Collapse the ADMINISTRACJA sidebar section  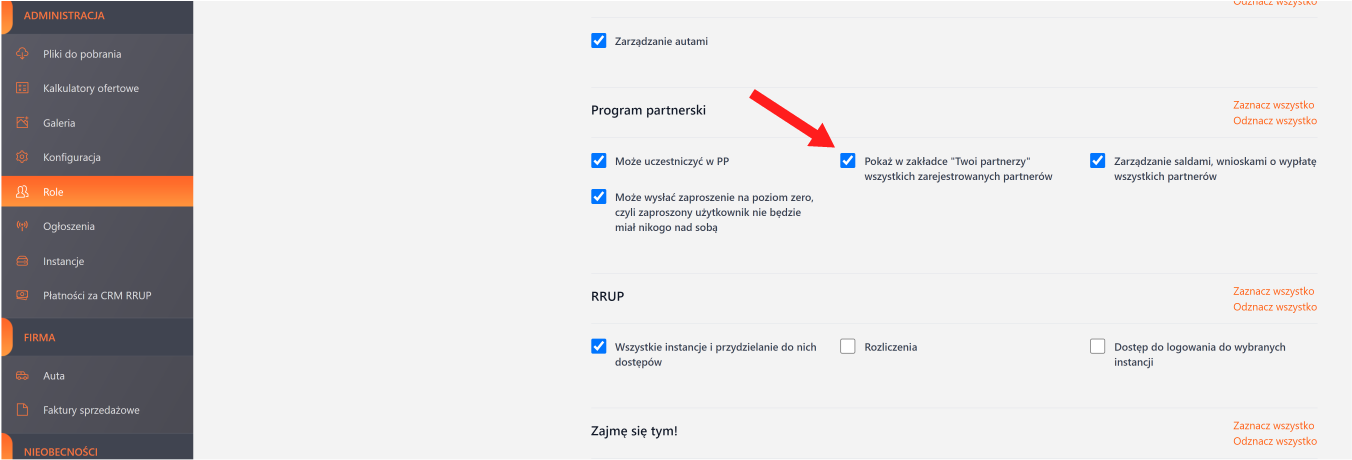point(64,16)
